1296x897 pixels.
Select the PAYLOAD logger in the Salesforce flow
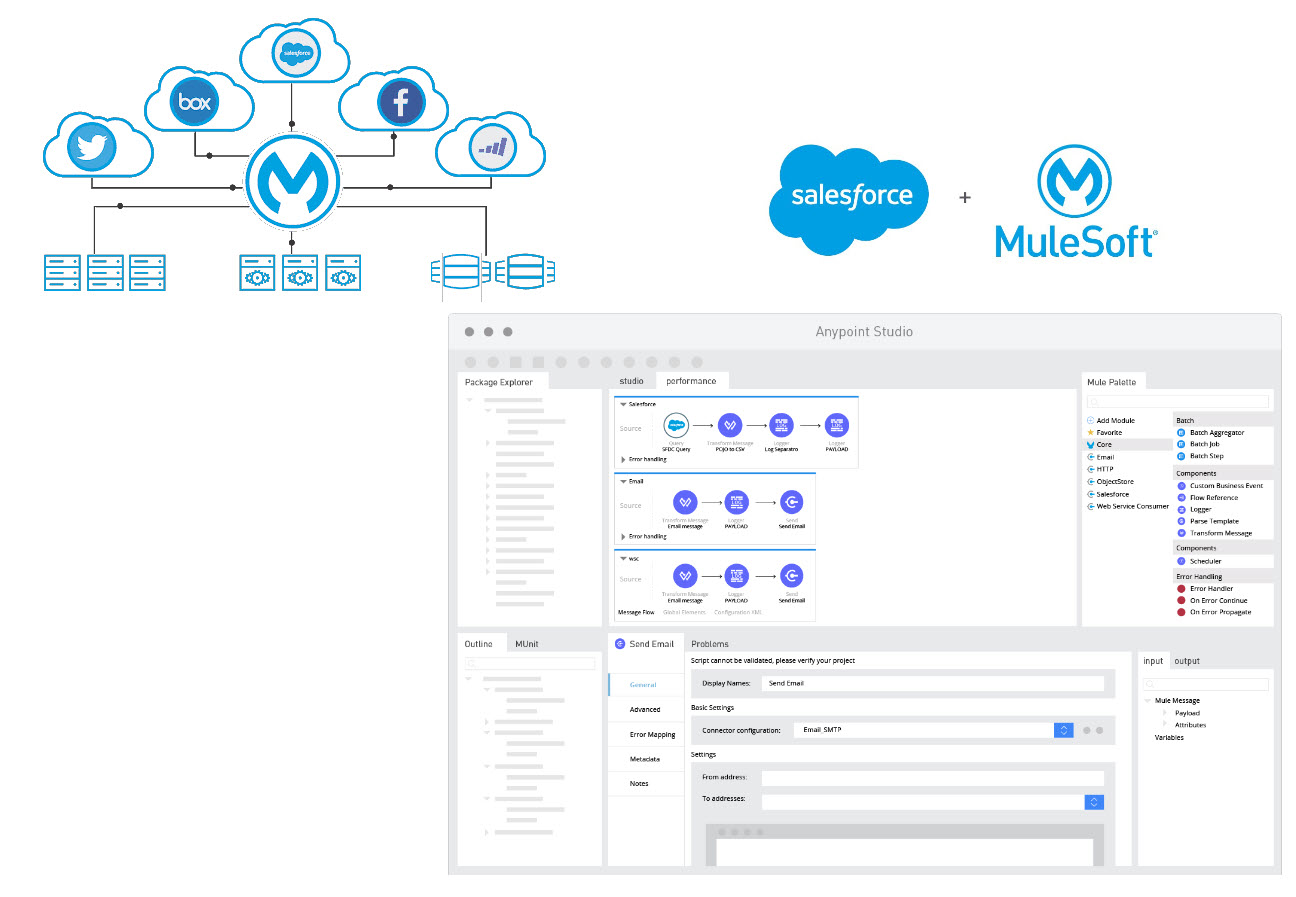point(836,426)
